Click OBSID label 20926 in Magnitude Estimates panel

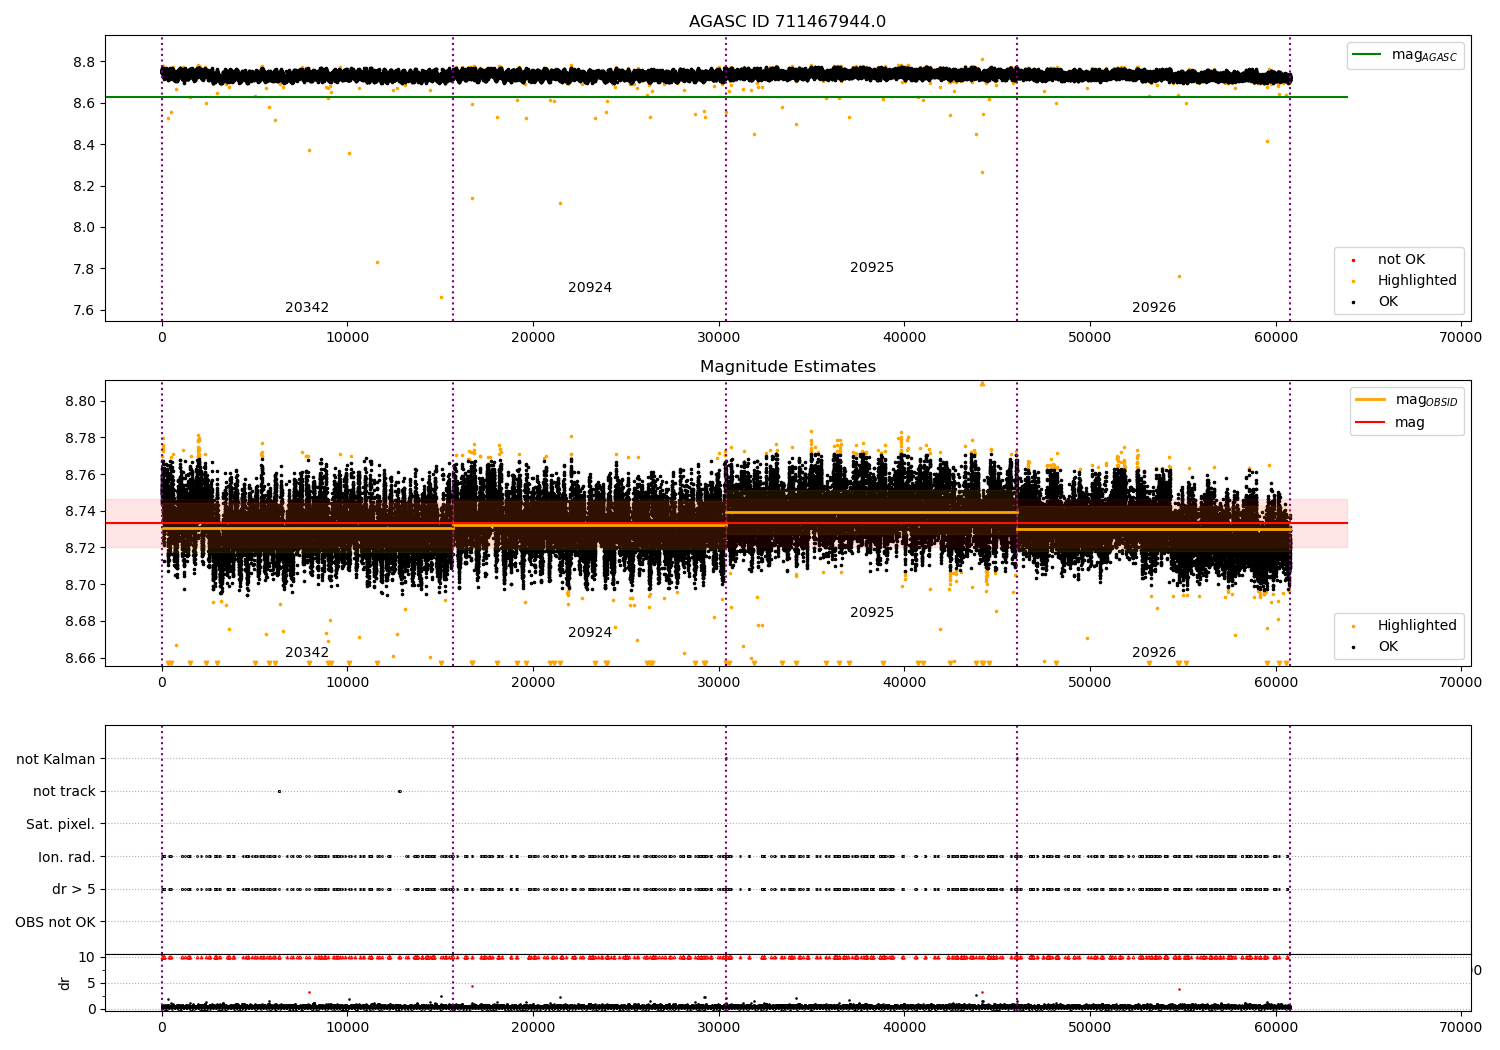(1154, 653)
